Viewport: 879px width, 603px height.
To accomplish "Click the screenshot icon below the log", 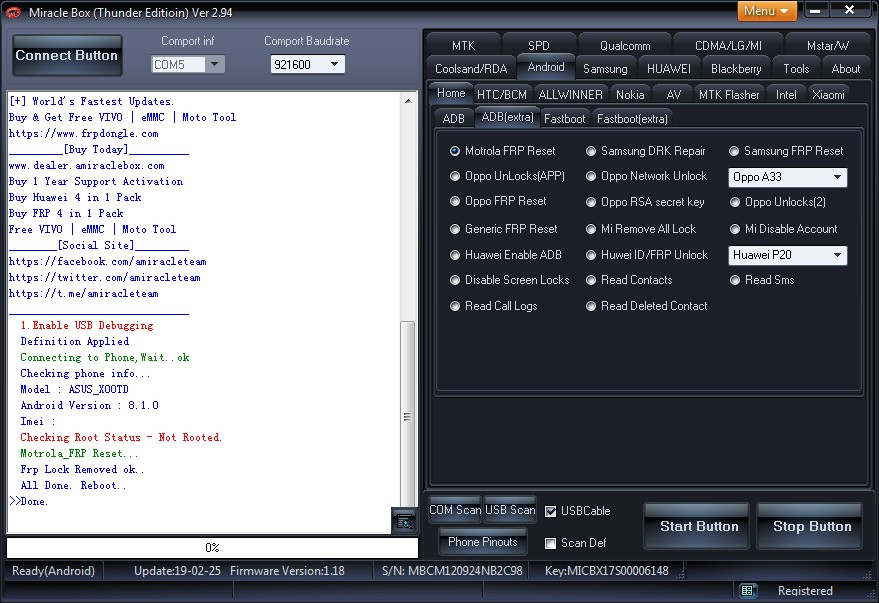I will [x=404, y=521].
